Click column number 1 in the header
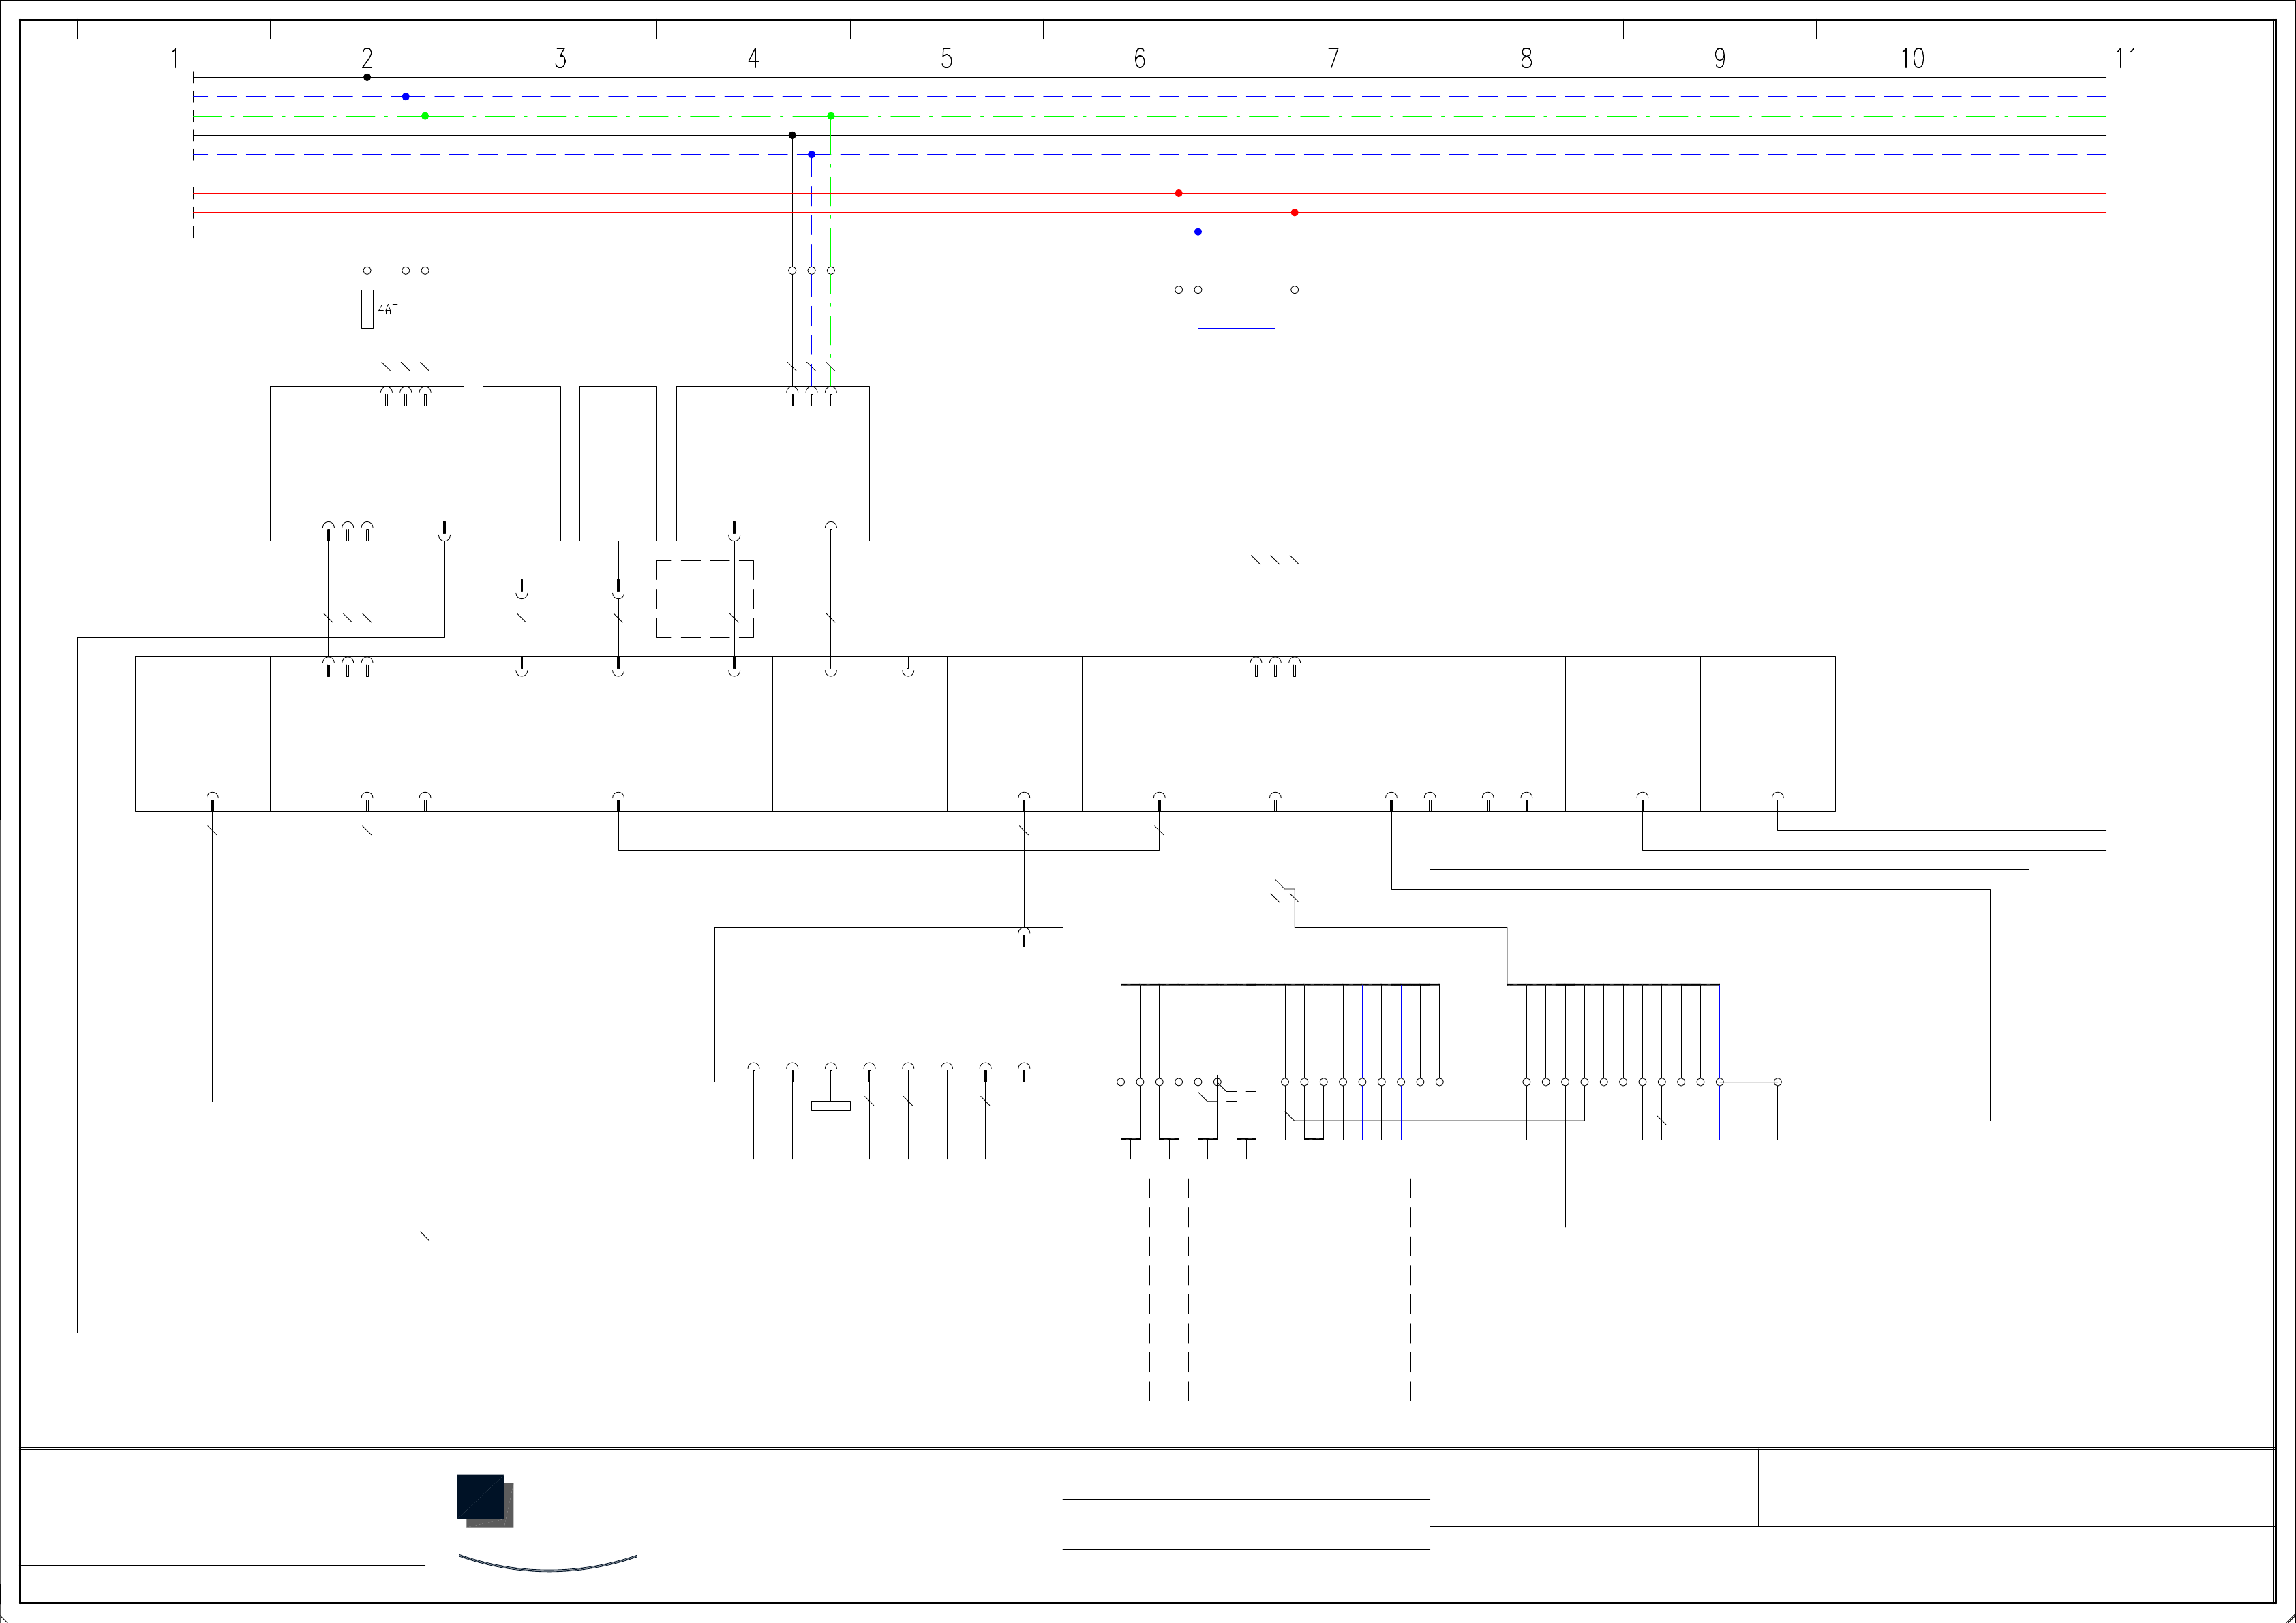This screenshot has height=1623, width=2296. (174, 59)
